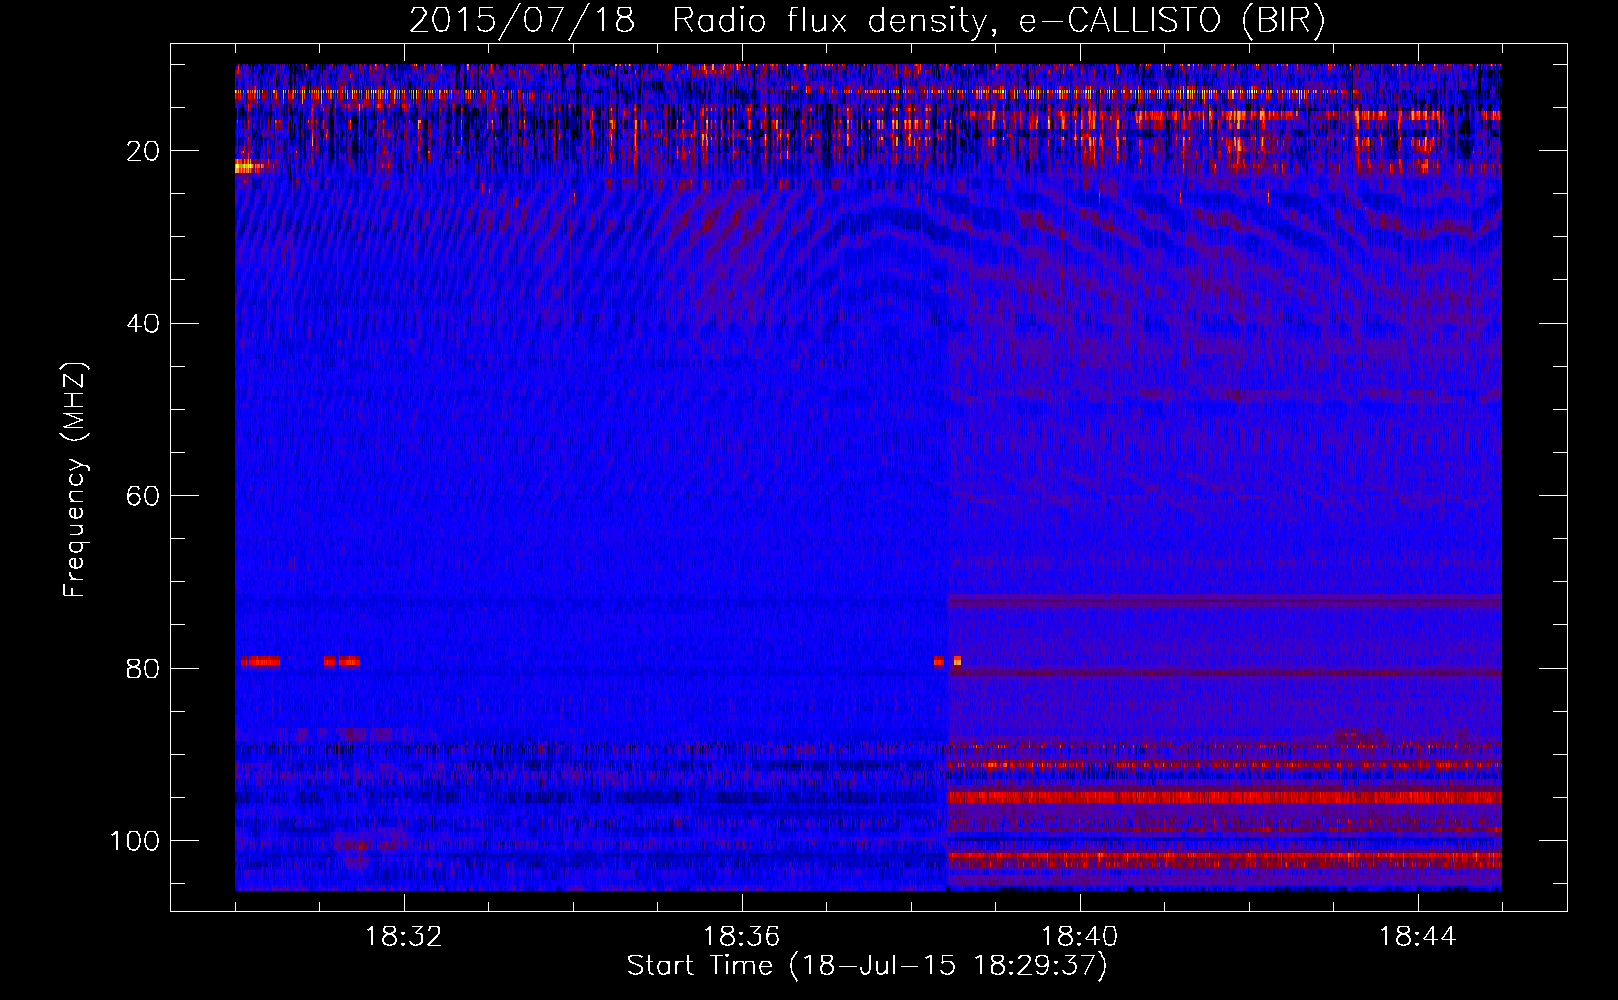Click the plot title 'Radio flux density, e-CALLISTO (BIR)'
The width and height of the screenshot is (1618, 1000).
coord(998,21)
